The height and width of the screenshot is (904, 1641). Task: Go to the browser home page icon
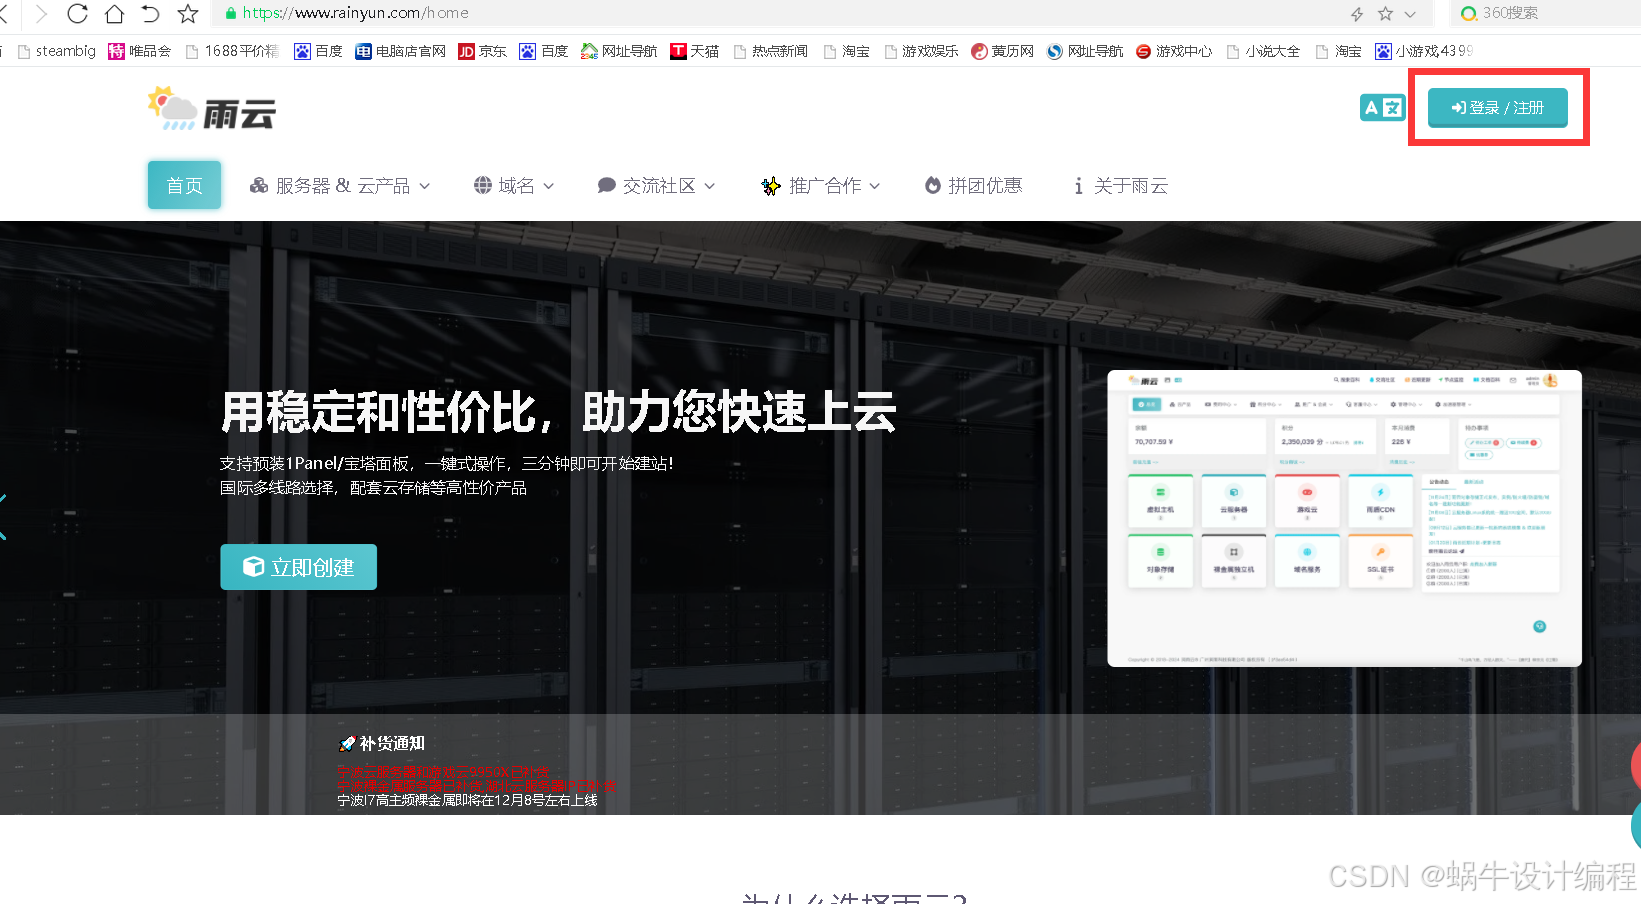(114, 14)
